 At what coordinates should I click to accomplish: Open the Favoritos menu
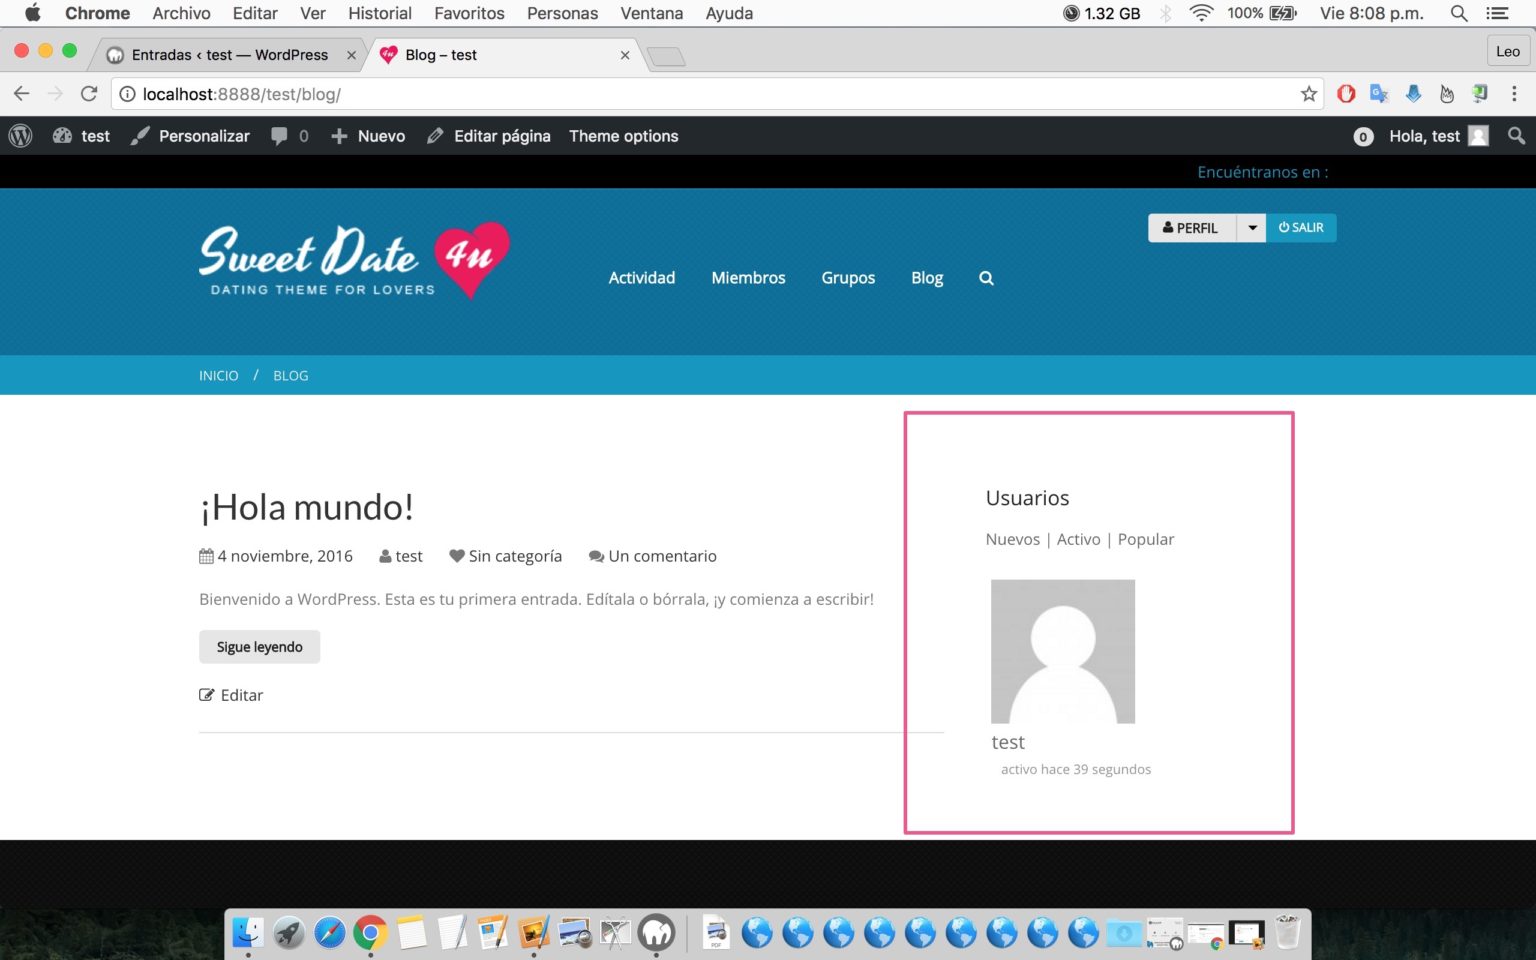click(469, 13)
